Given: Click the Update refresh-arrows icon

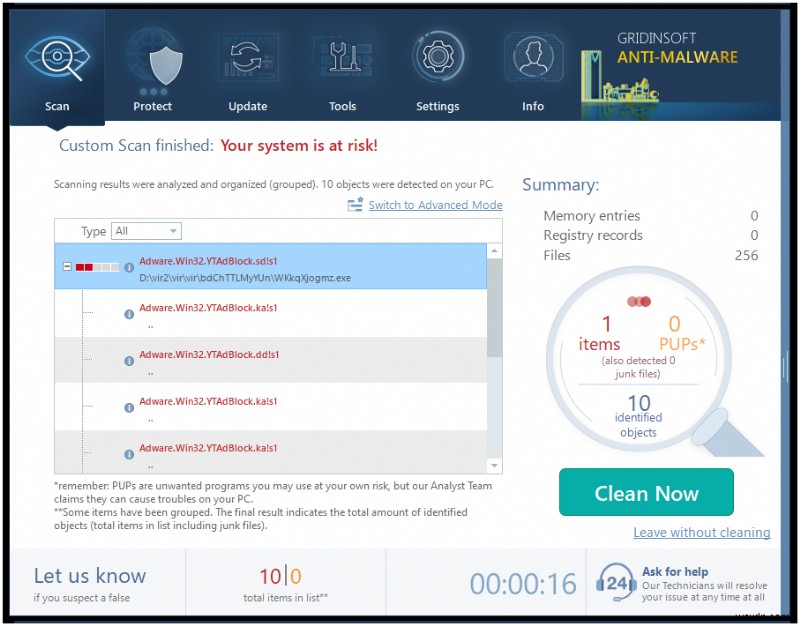Looking at the screenshot, I should point(247,62).
